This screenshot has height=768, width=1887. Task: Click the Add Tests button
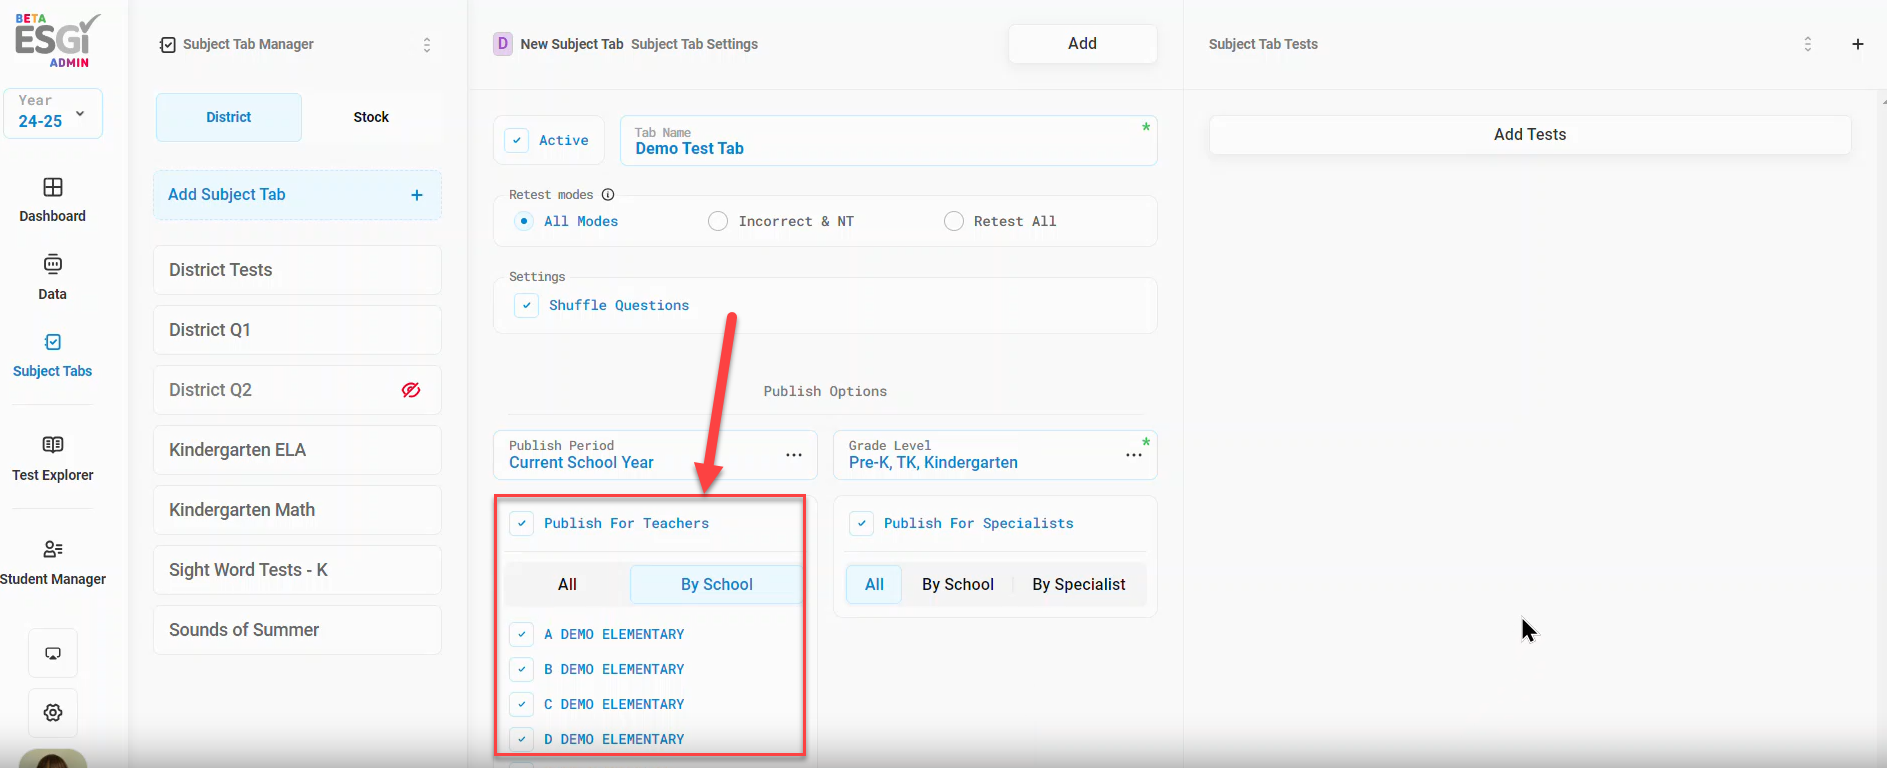[1530, 135]
